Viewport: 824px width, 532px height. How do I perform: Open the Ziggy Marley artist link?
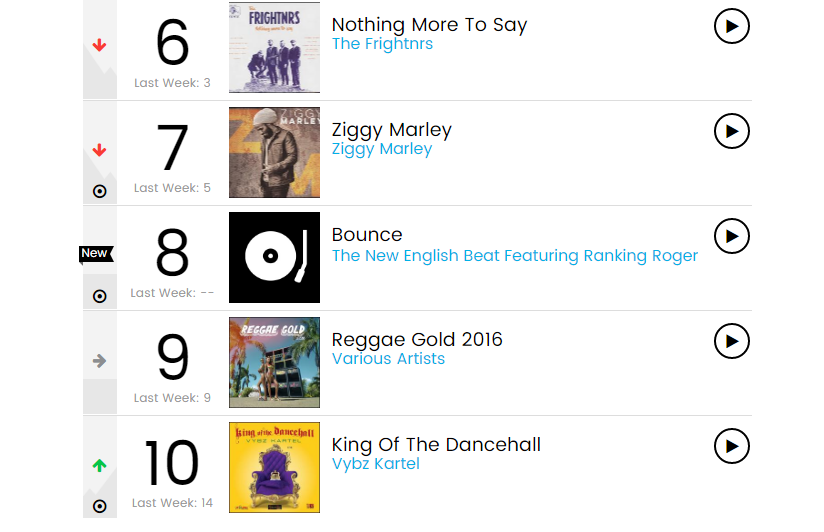[382, 149]
